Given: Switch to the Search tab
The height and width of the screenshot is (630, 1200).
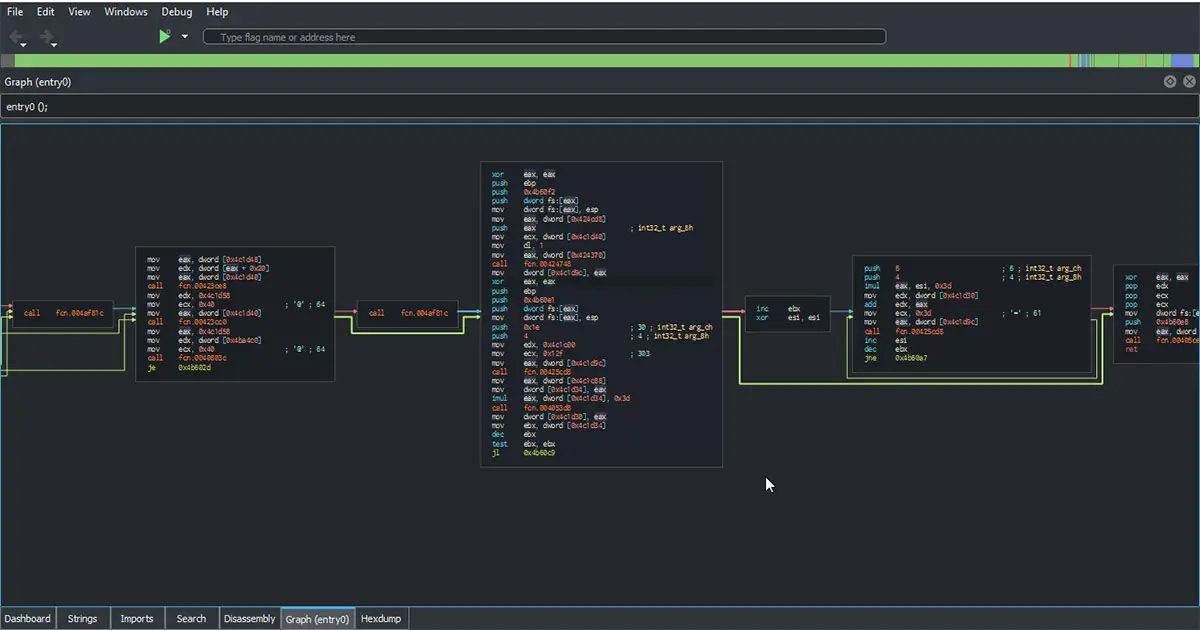Looking at the screenshot, I should [191, 618].
